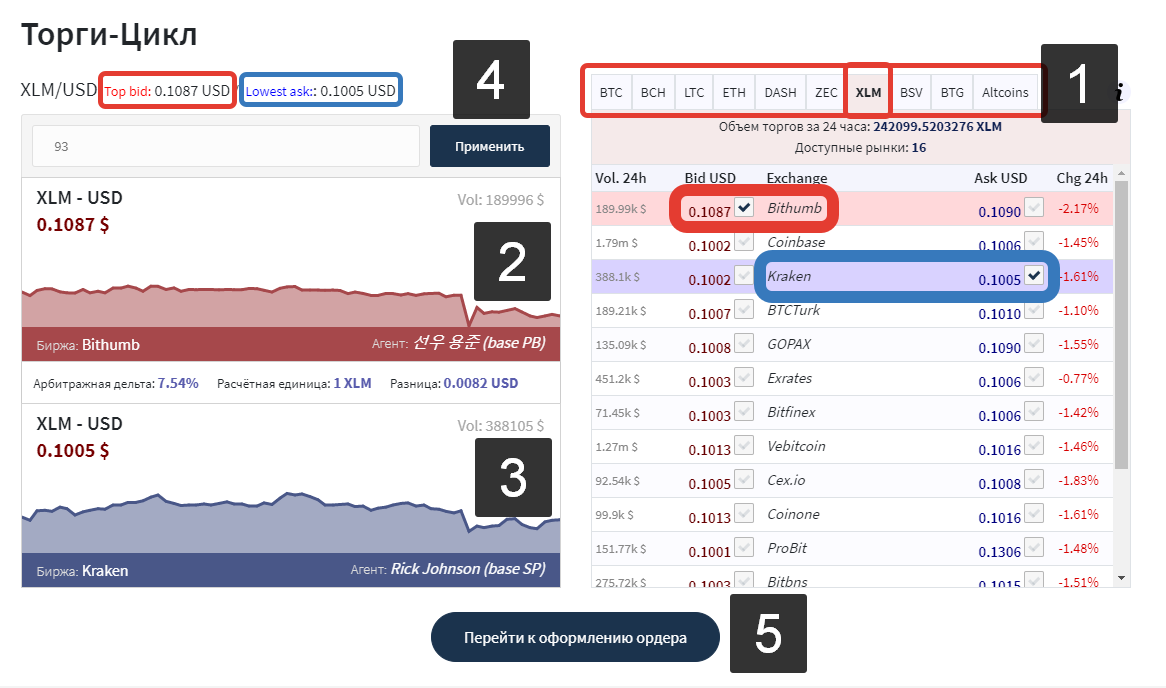Check the Bitfinex ask checkbox
1166x688 pixels.
click(x=1034, y=411)
